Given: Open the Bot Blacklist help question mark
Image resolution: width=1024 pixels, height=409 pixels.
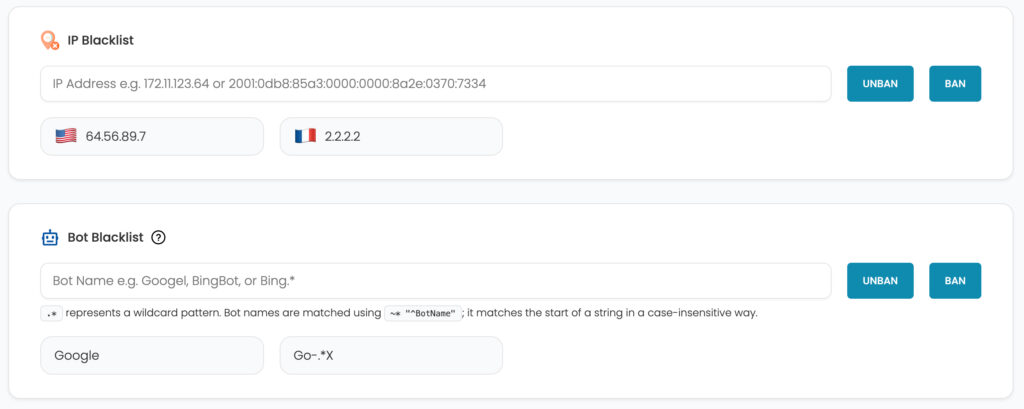Looking at the screenshot, I should 158,238.
